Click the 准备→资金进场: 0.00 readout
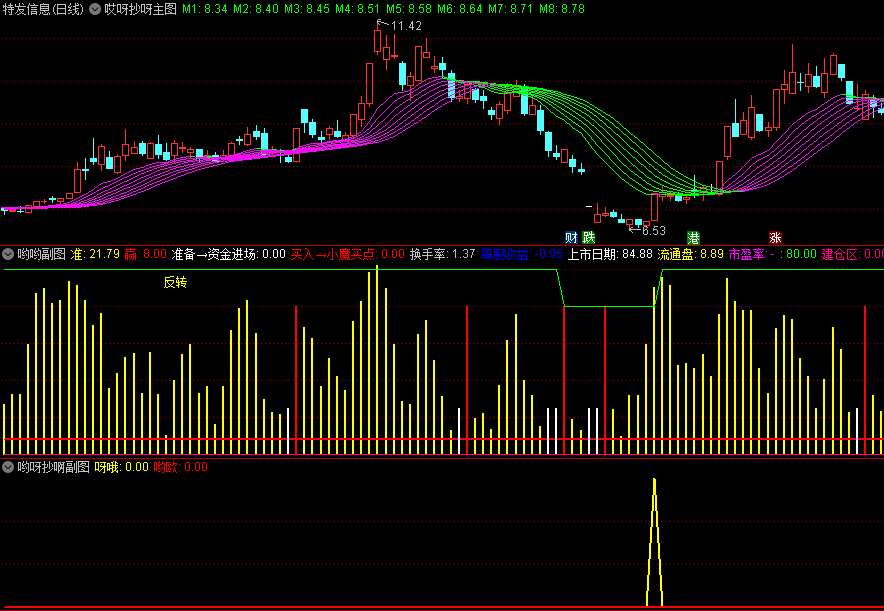This screenshot has height=611, width=884. (x=228, y=254)
